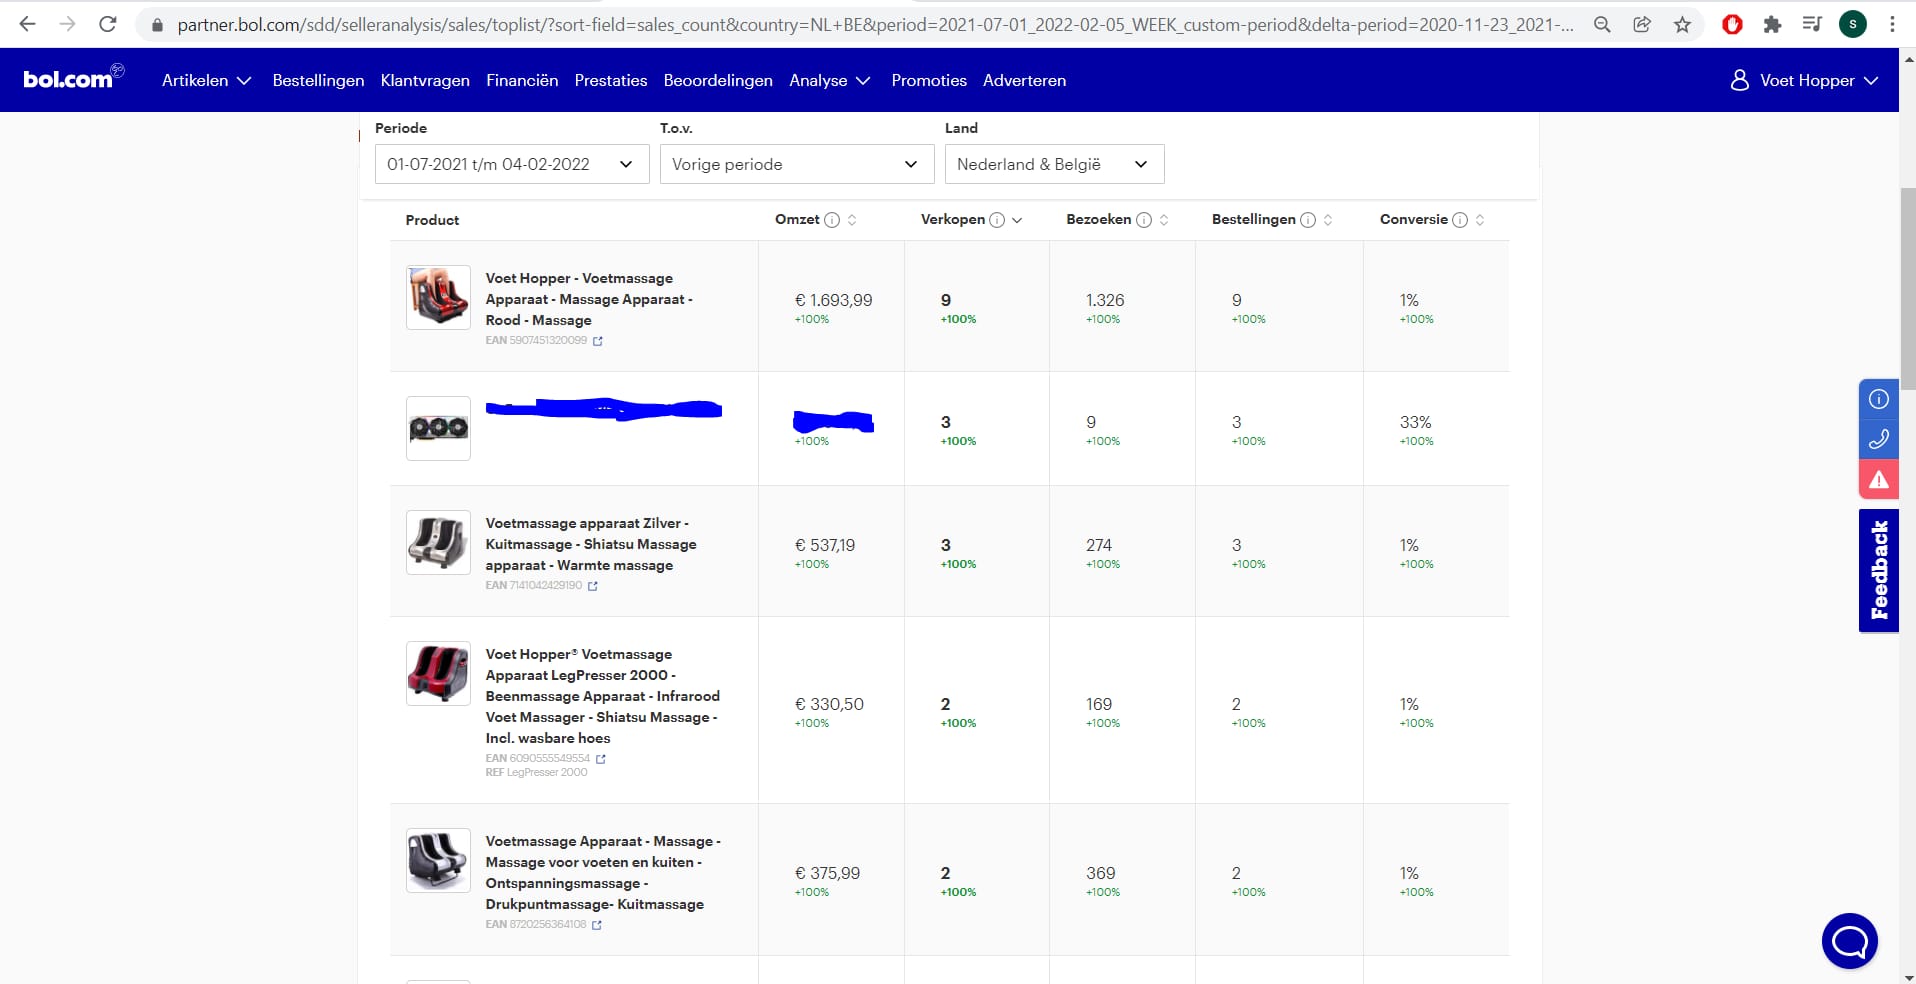Screen dimensions: 1916x984
Task: Open the red Opera extension icon
Action: click(x=1732, y=25)
